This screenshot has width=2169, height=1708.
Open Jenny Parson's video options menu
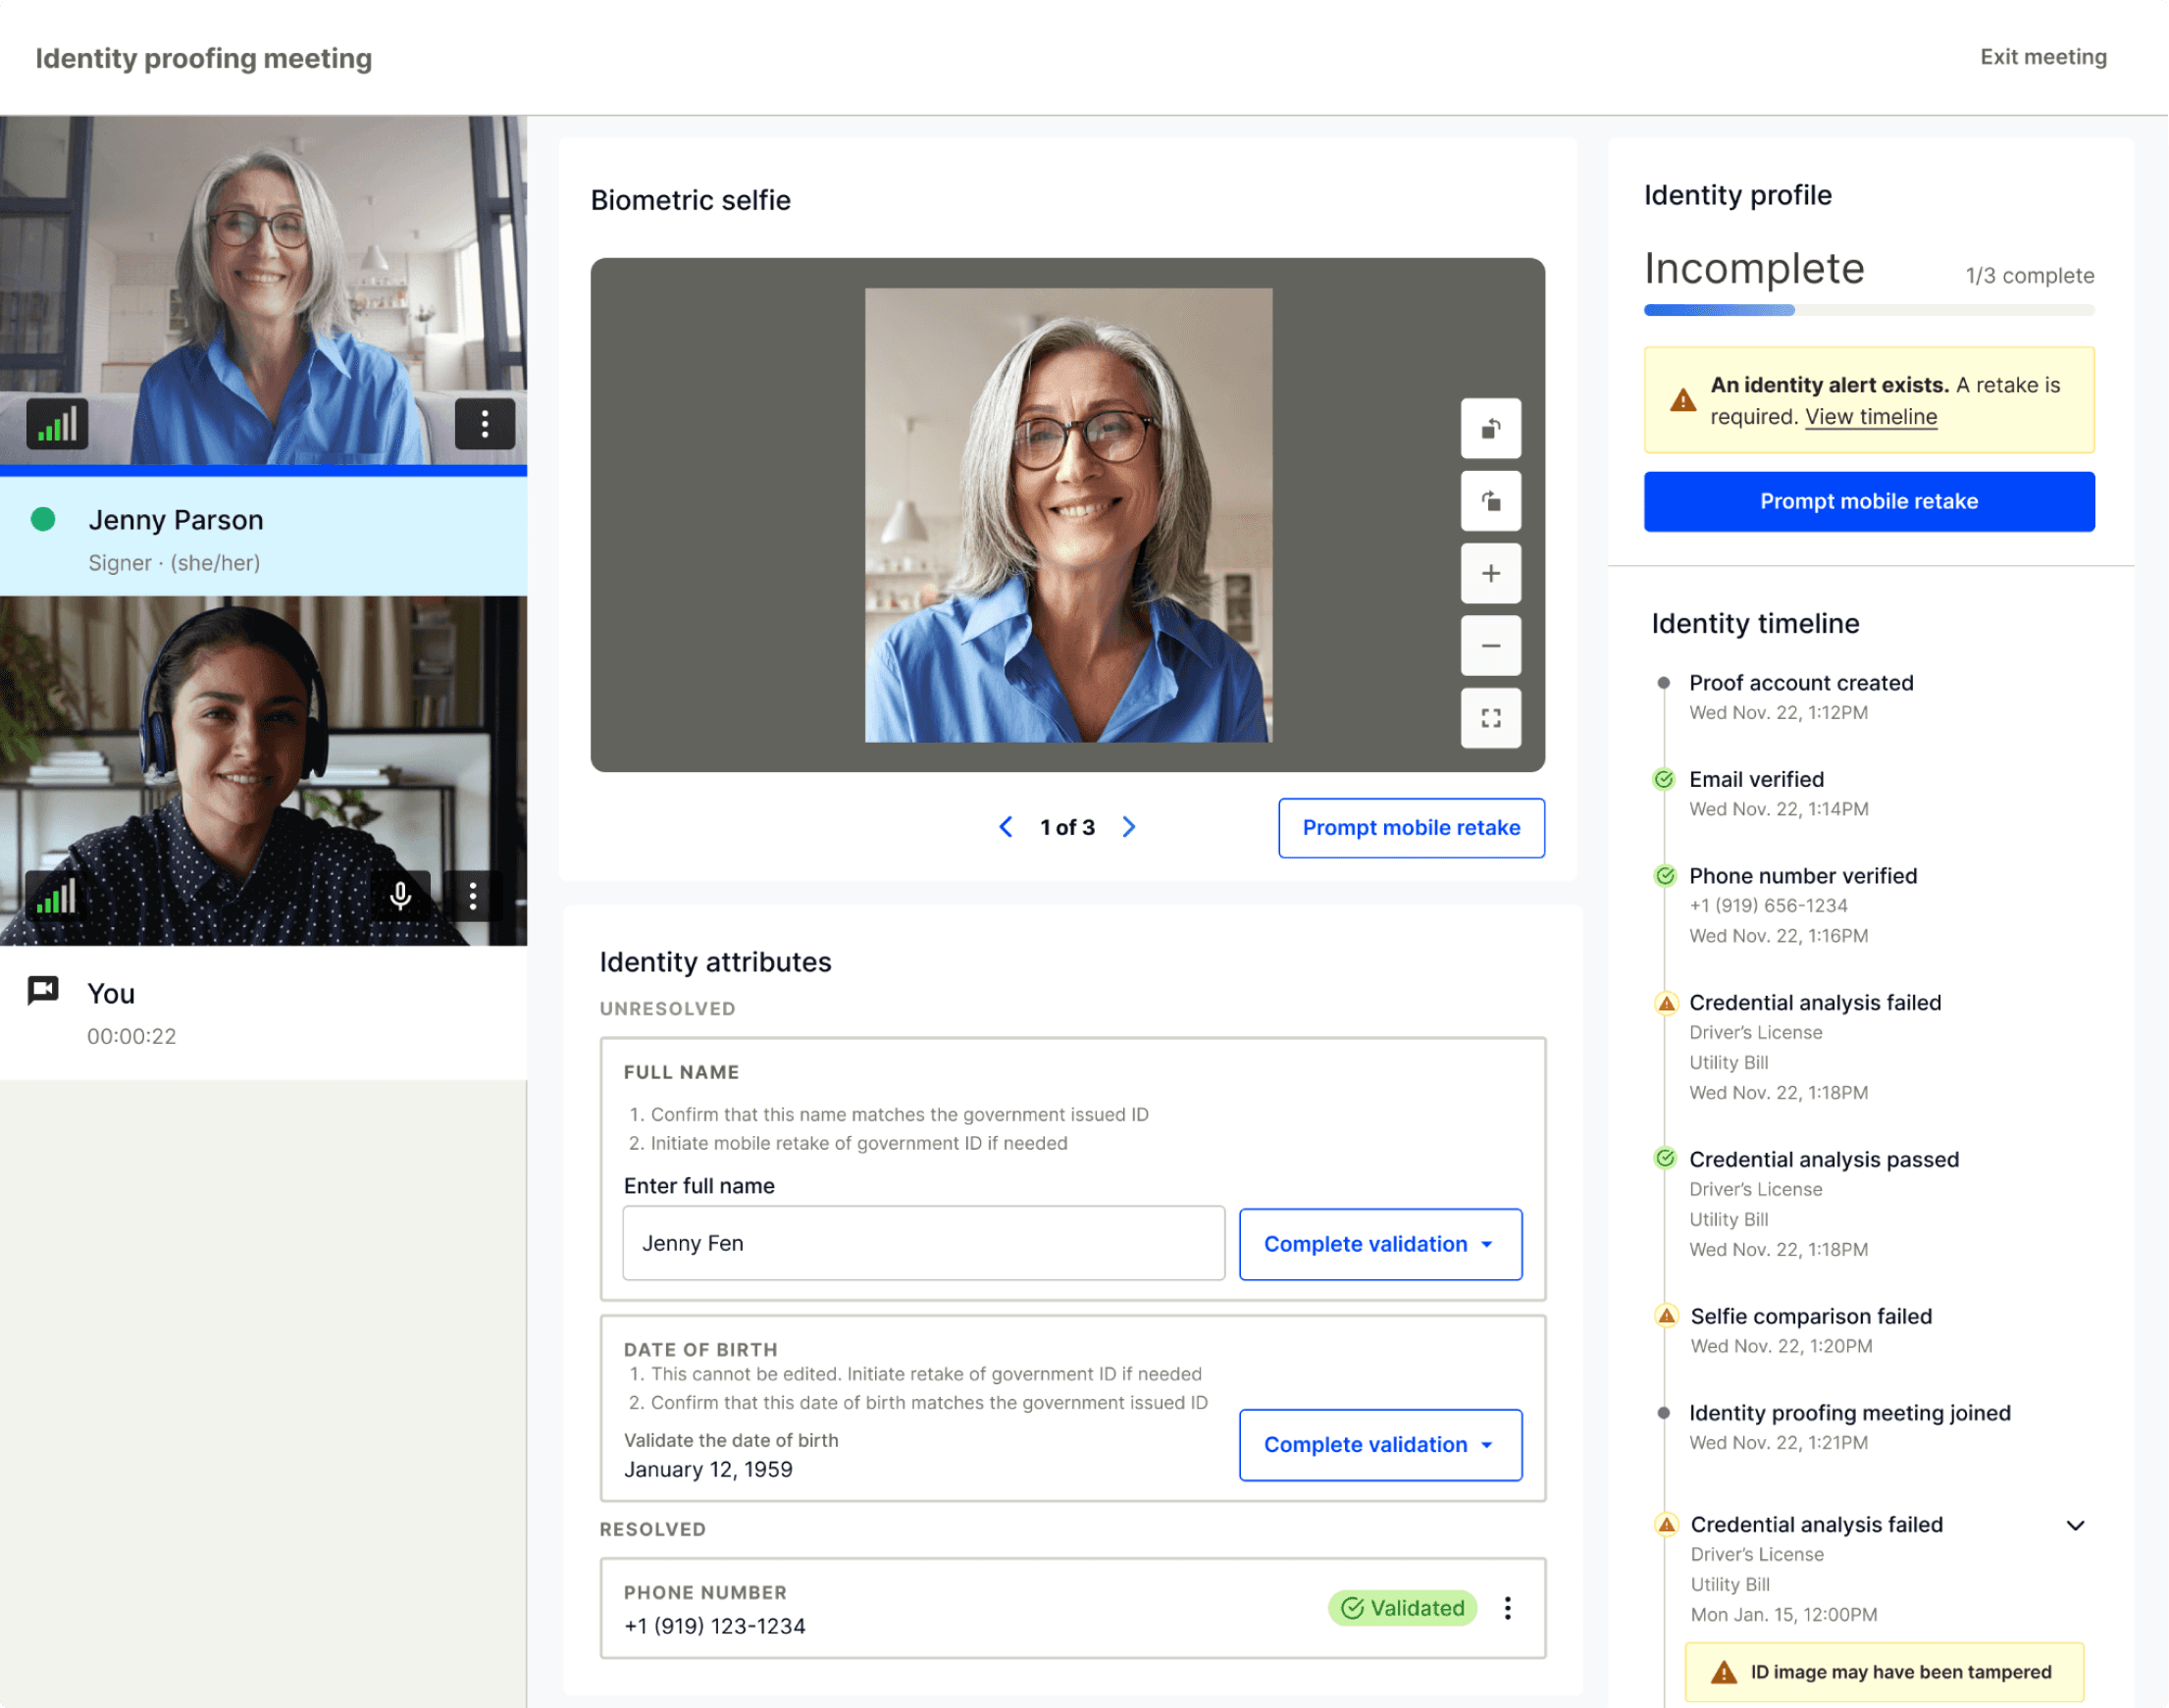[485, 424]
